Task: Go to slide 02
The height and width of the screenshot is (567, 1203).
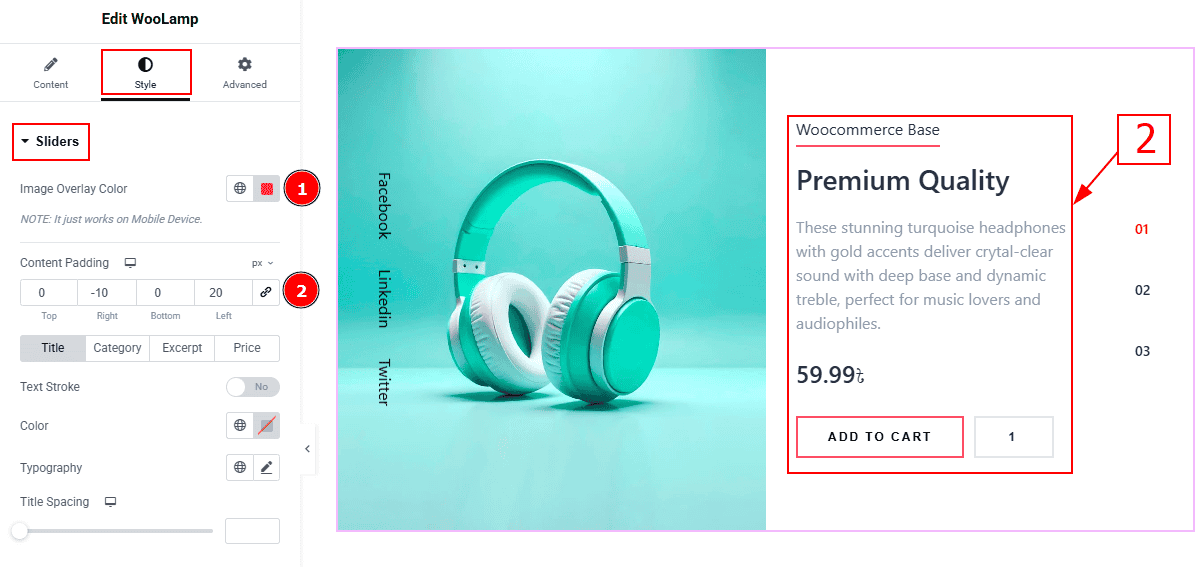Action: point(1142,290)
